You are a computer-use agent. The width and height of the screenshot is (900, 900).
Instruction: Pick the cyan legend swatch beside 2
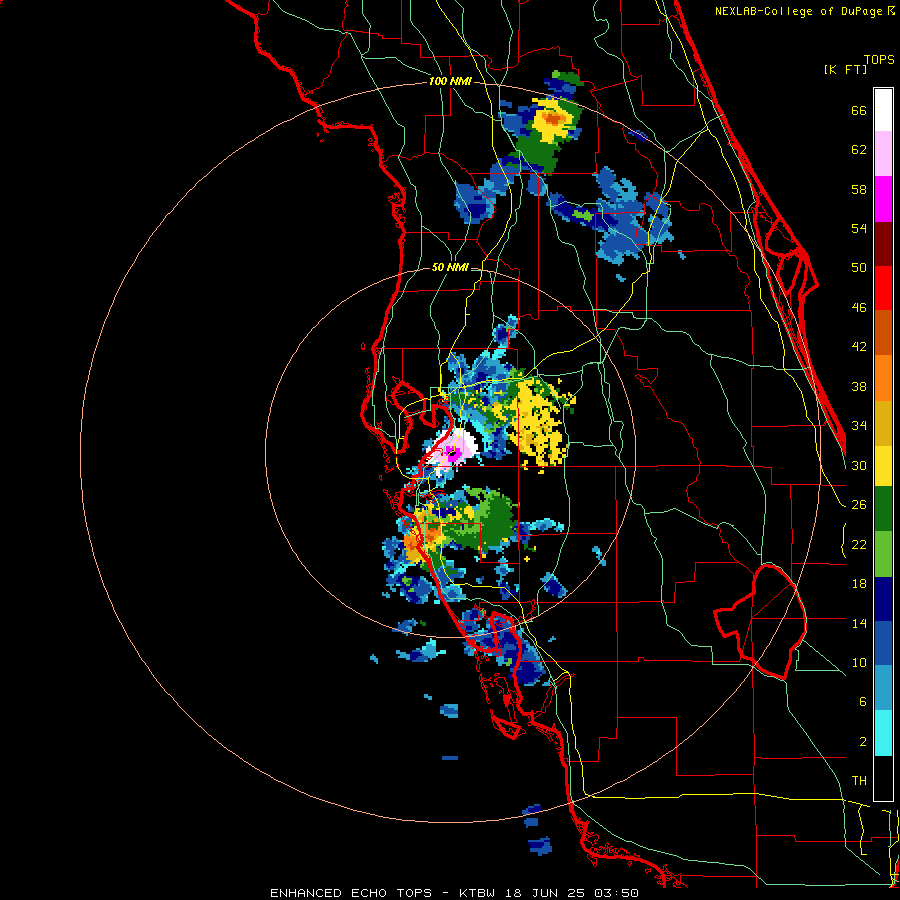(883, 734)
